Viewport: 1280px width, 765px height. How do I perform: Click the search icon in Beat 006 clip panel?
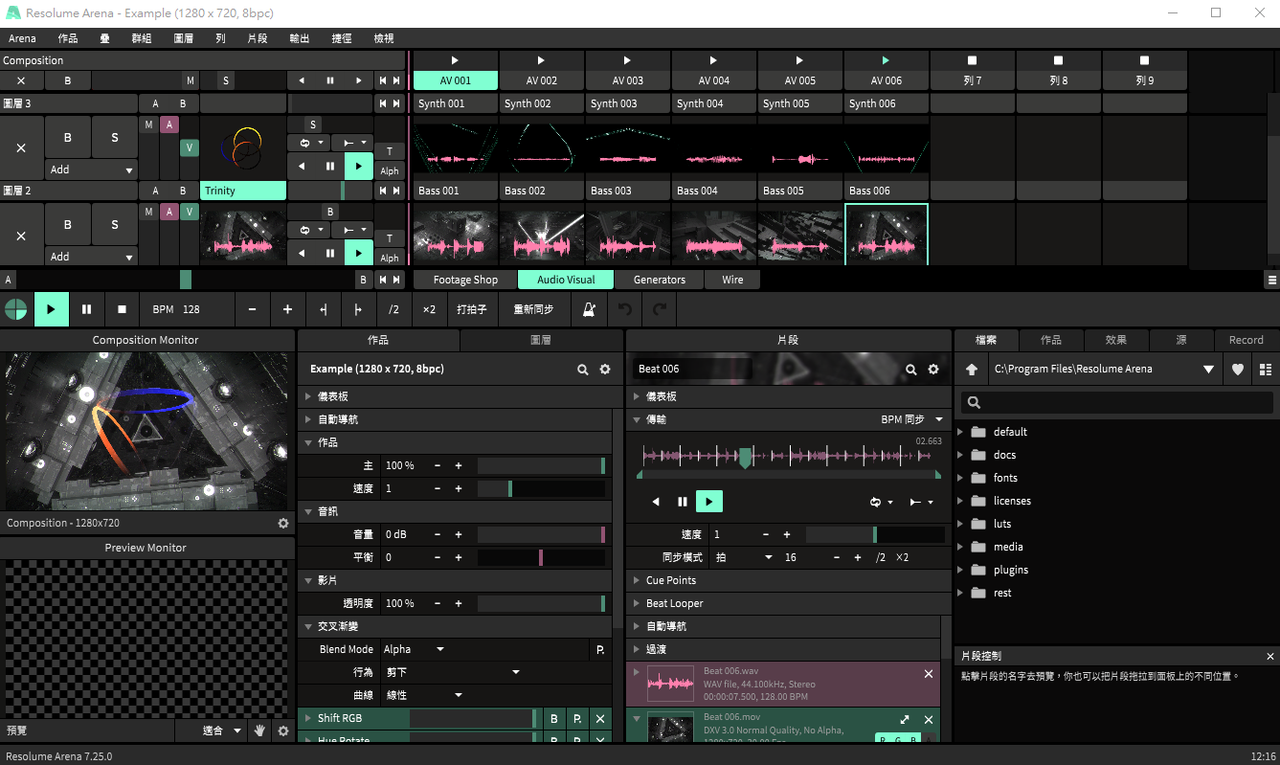click(x=911, y=369)
